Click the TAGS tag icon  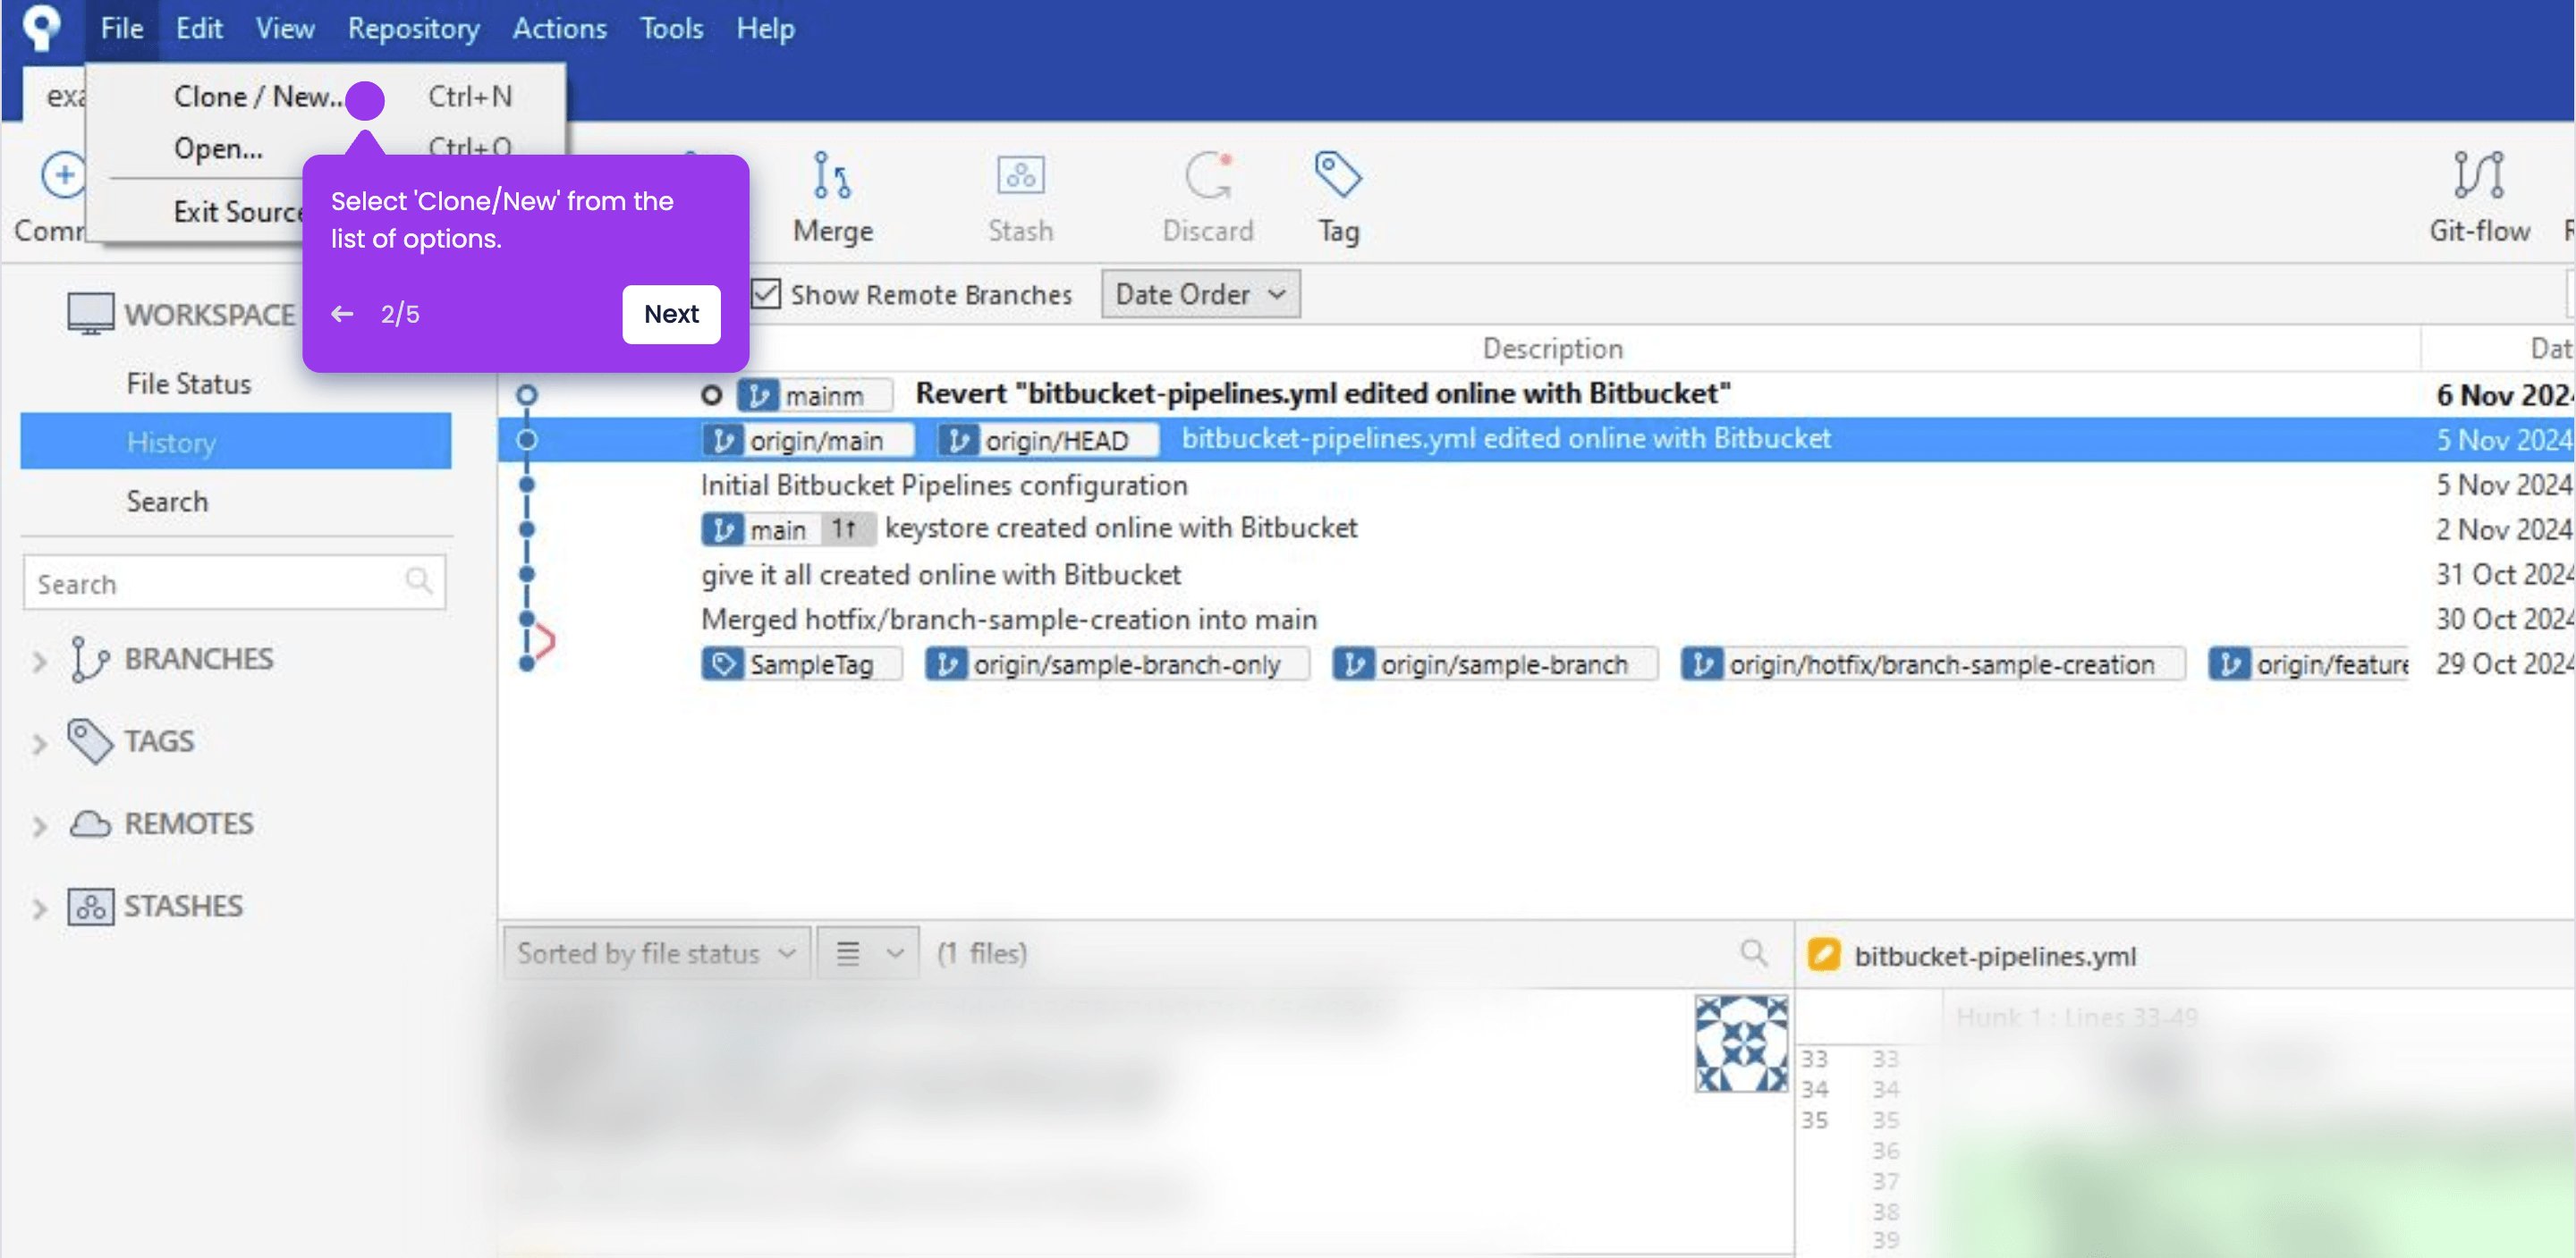(x=90, y=742)
